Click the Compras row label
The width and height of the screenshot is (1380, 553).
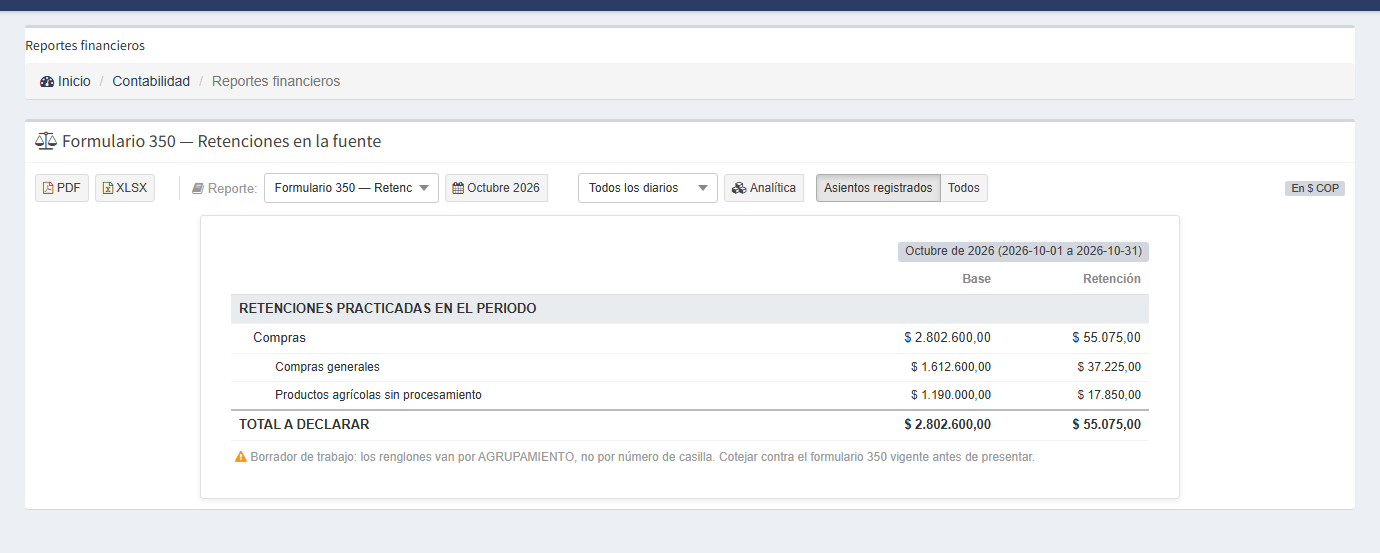coord(279,338)
